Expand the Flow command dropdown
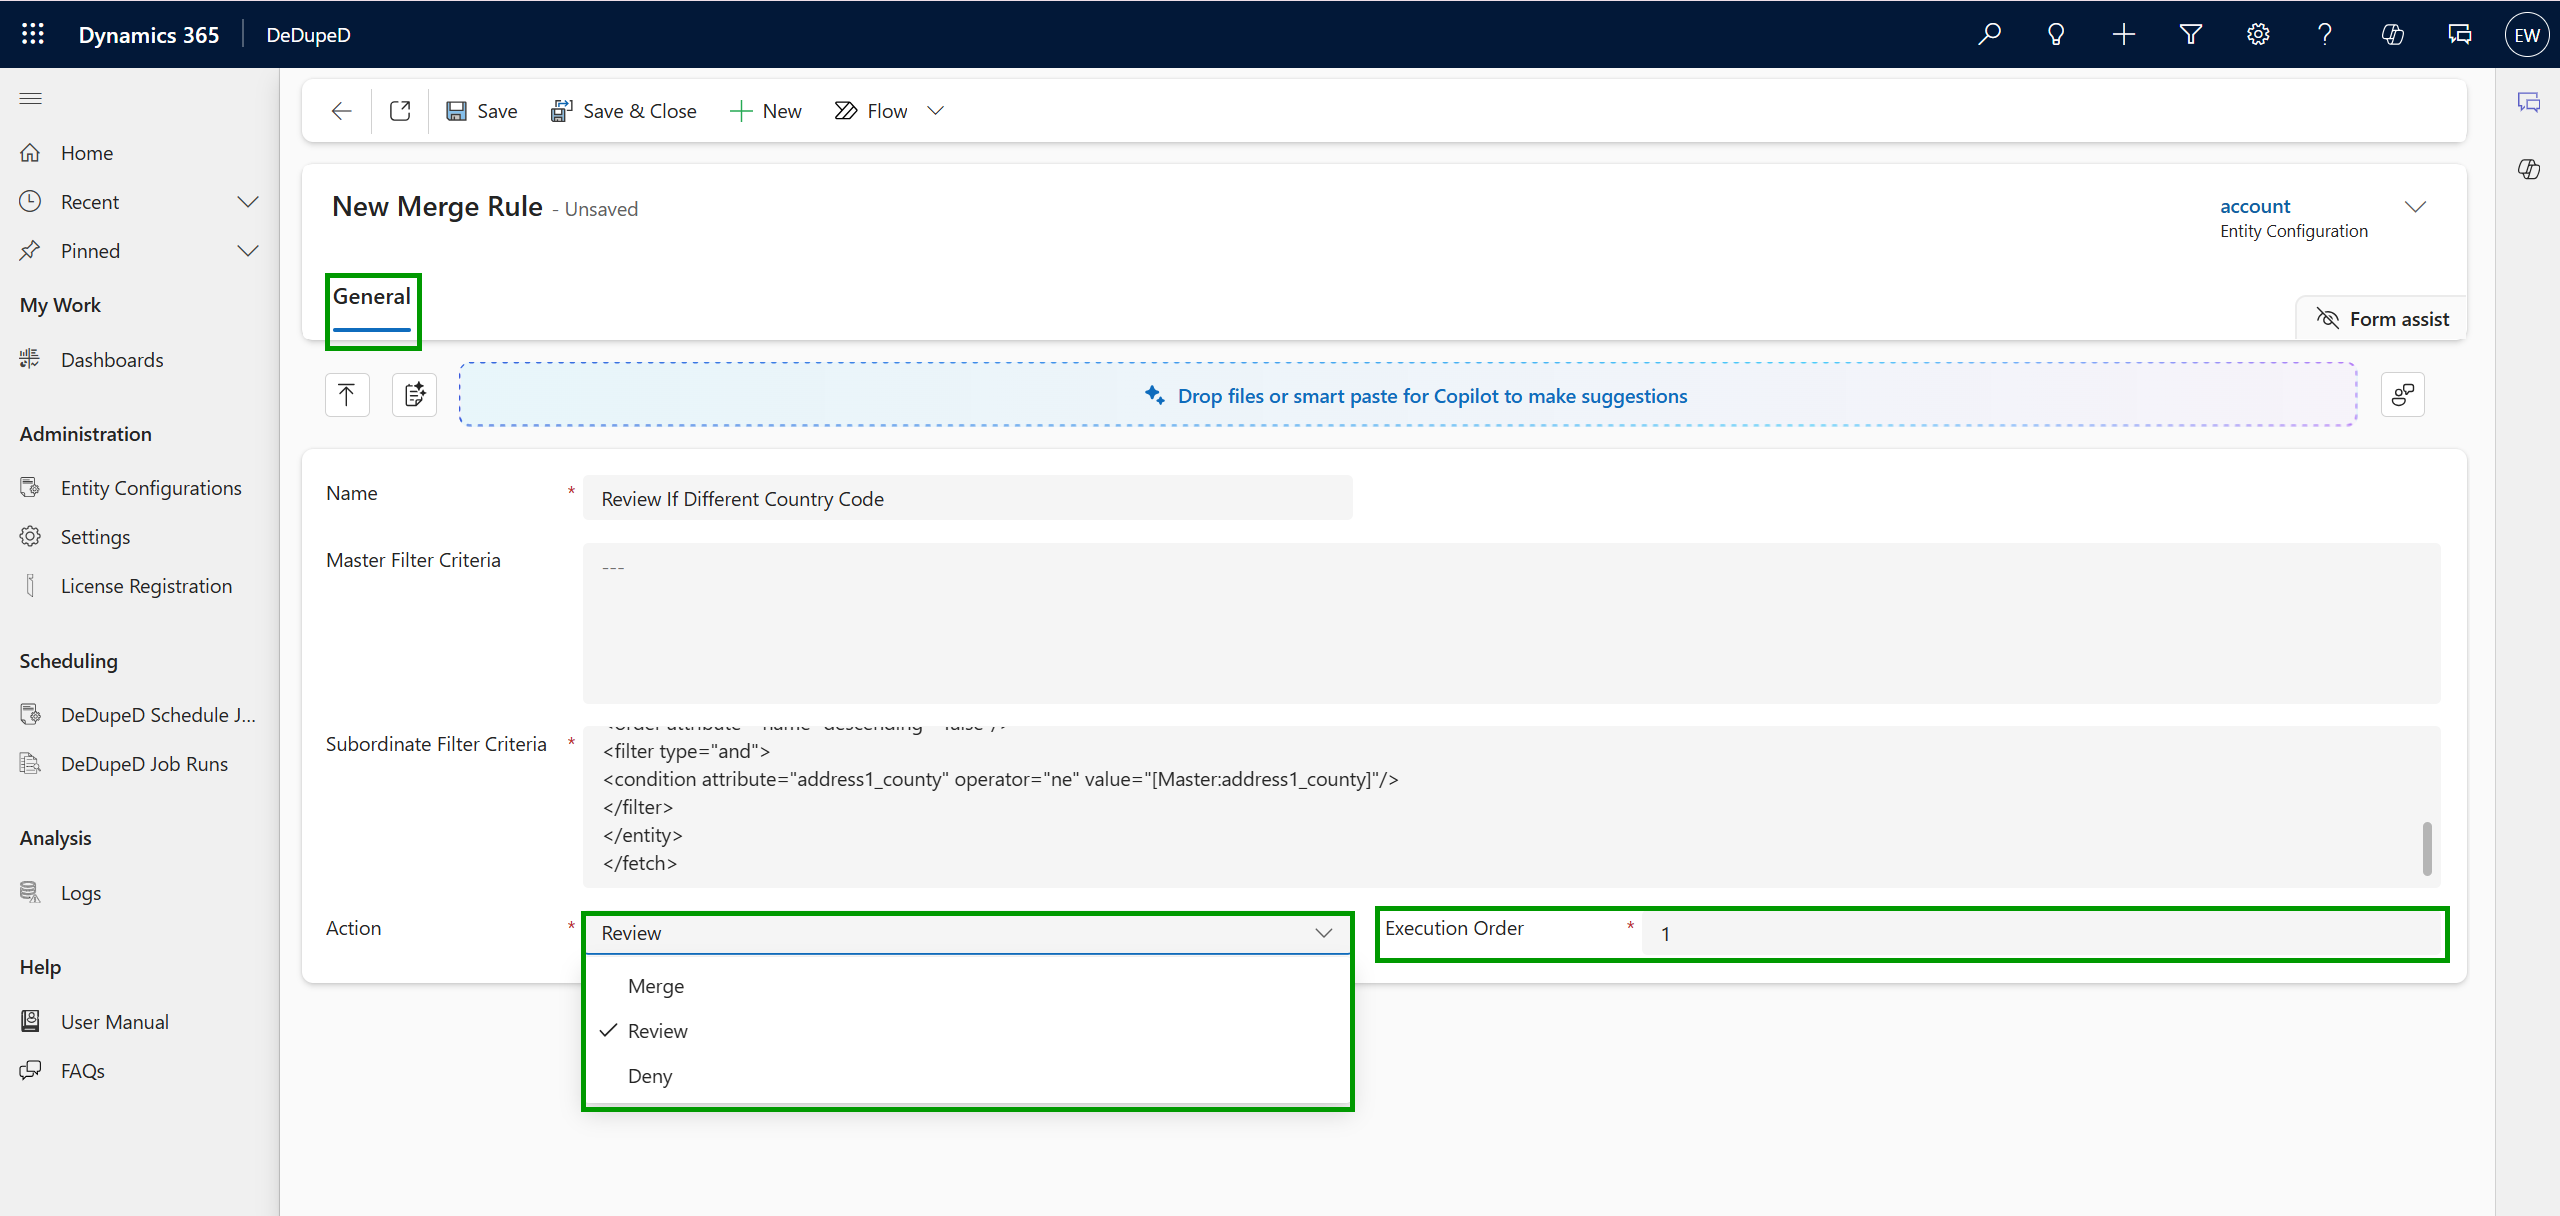Viewport: 2560px width, 1216px height. [x=936, y=111]
